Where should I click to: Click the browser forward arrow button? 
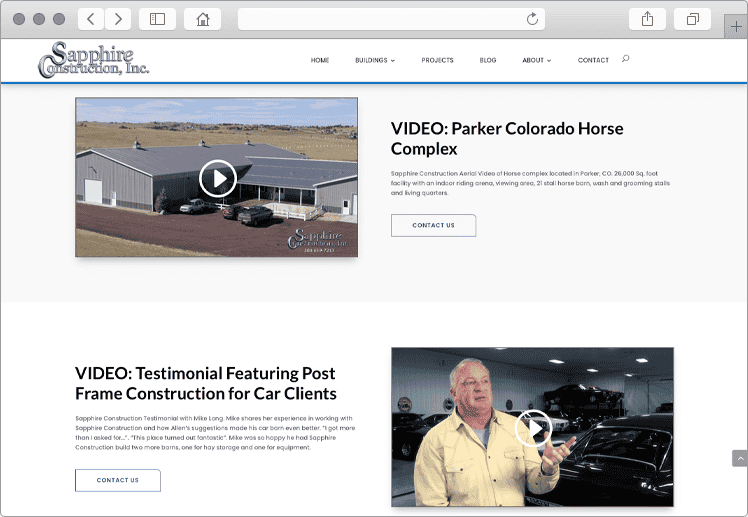(118, 19)
